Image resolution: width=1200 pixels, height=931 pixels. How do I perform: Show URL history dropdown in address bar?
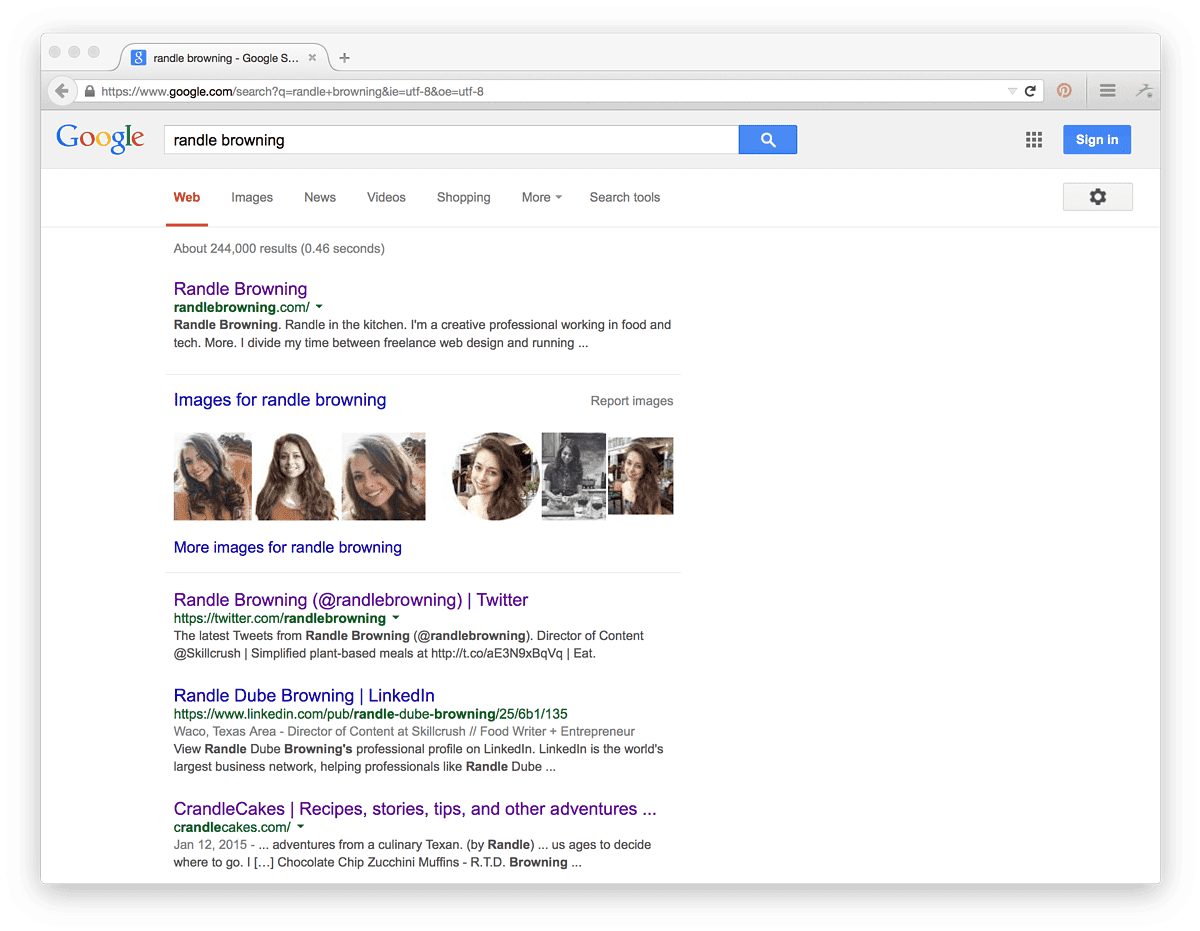[x=1011, y=91]
